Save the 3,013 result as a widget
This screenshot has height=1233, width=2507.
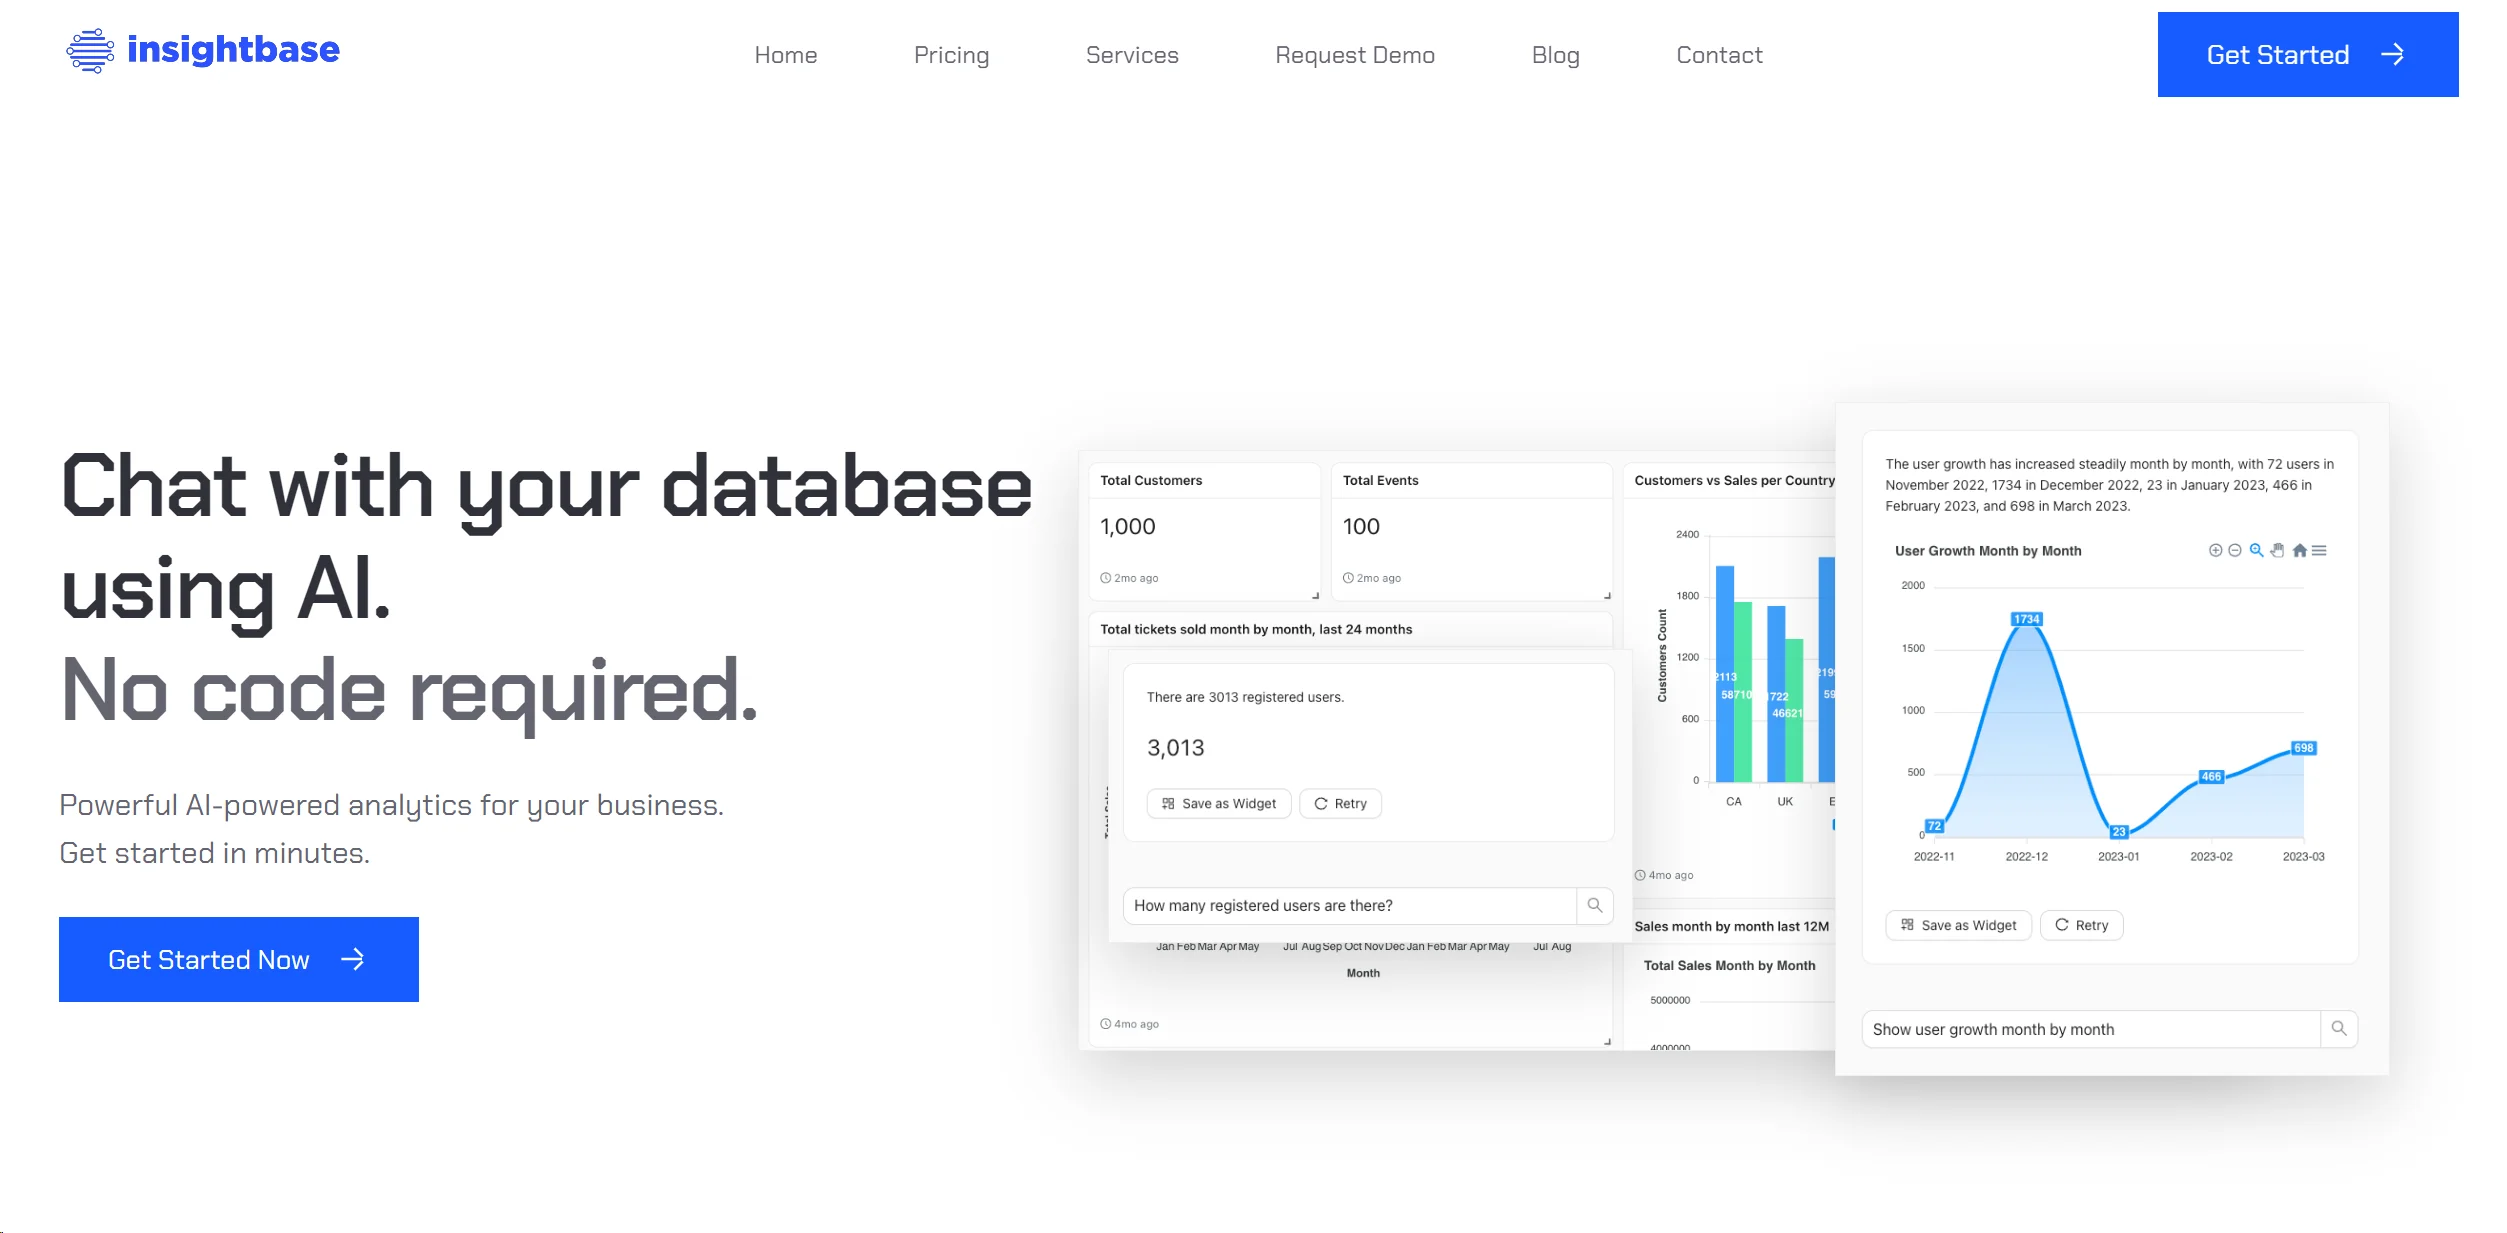pyautogui.click(x=1218, y=803)
